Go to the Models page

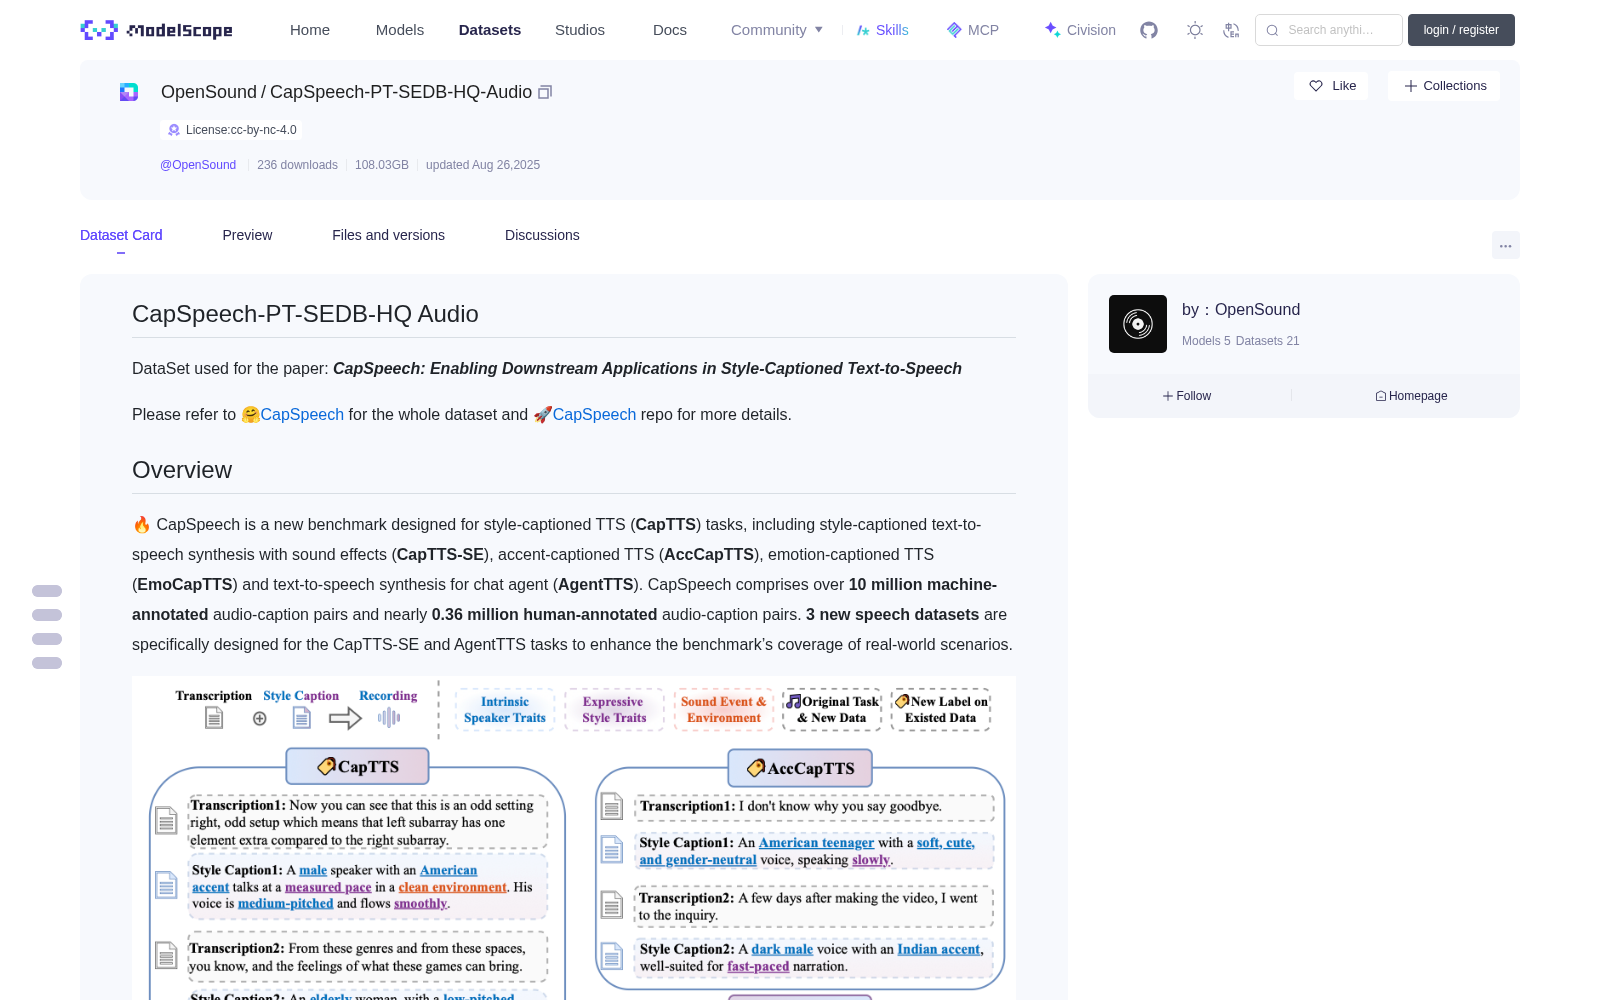[x=400, y=30]
